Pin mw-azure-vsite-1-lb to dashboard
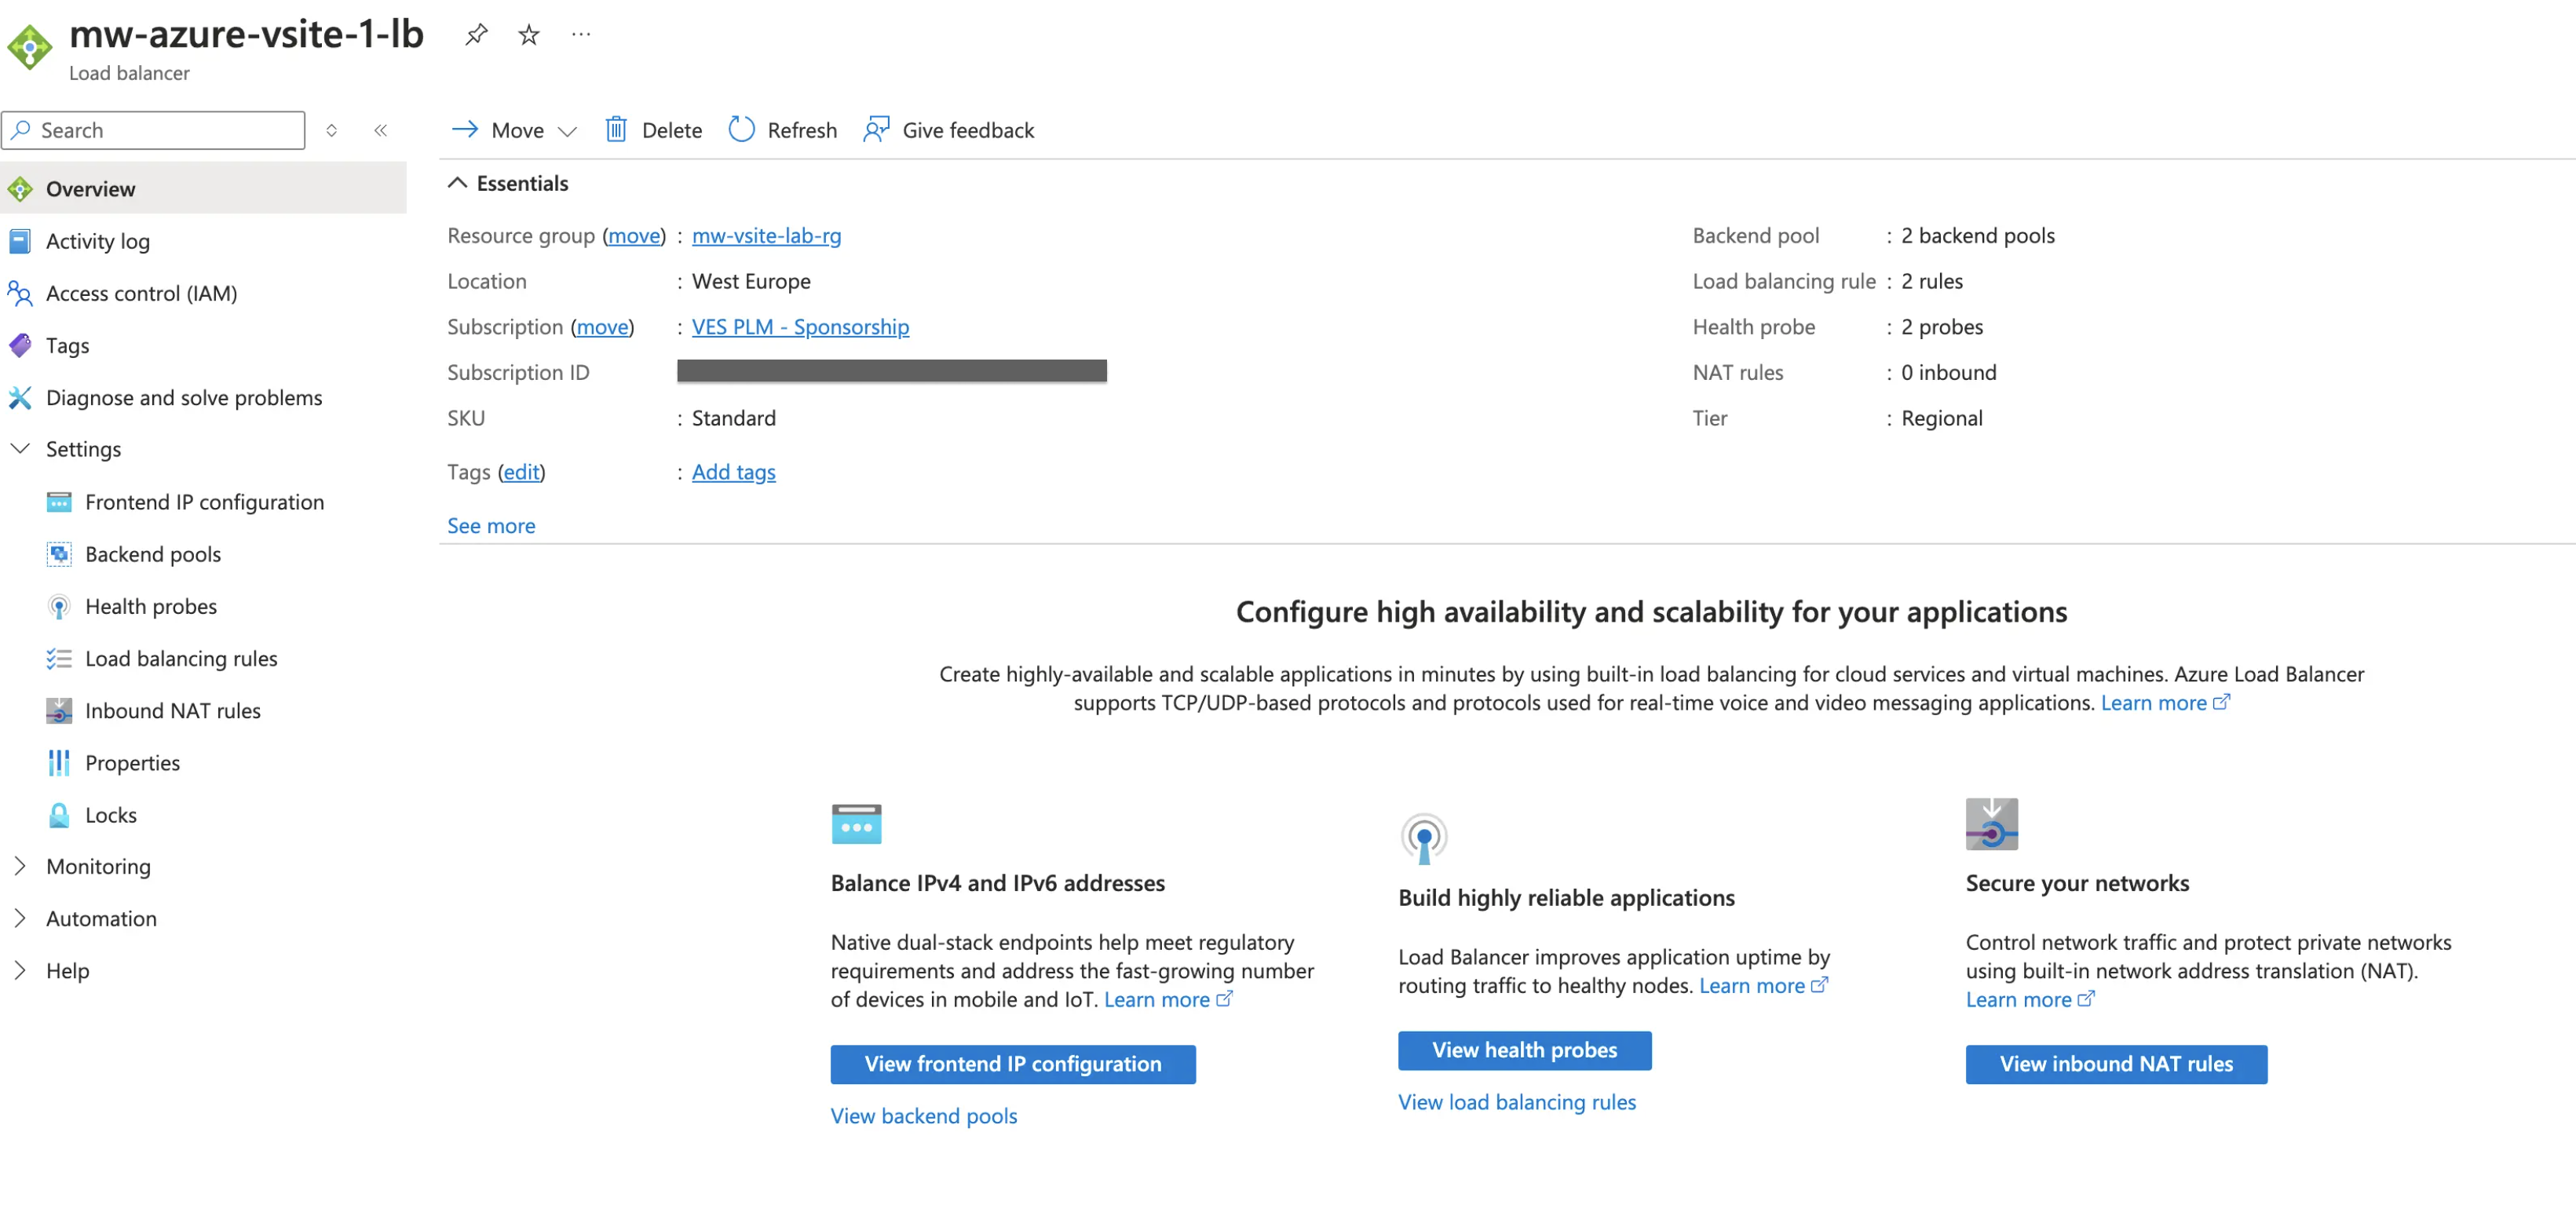2576x1216 pixels. [x=476, y=34]
